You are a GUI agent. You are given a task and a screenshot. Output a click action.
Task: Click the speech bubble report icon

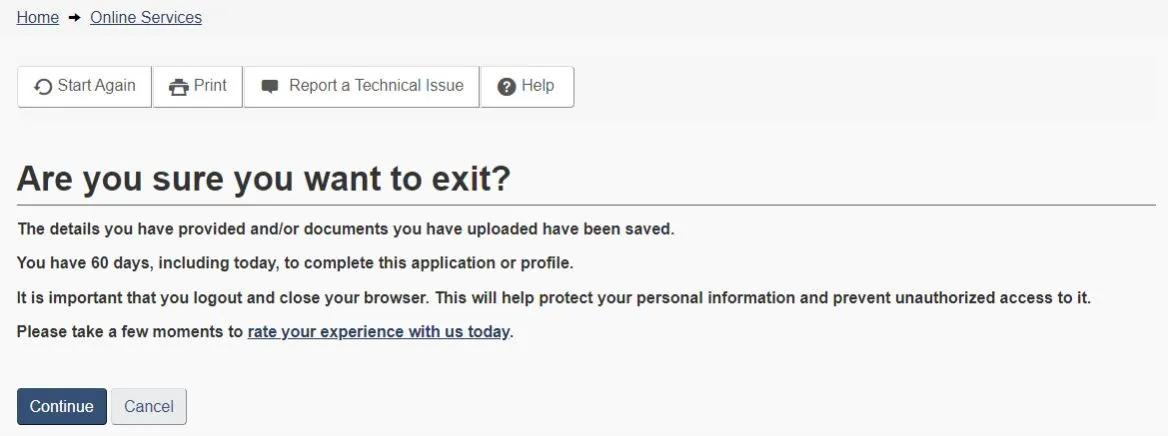click(x=269, y=87)
